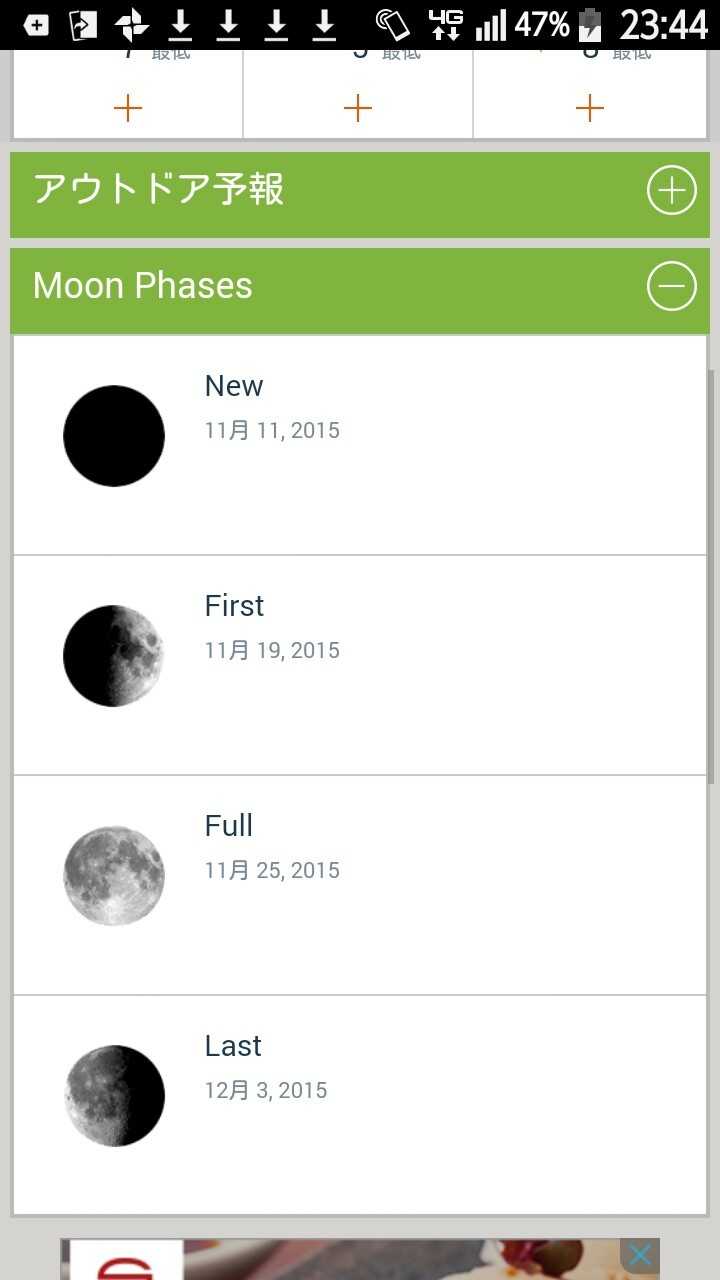
Task: Tap the Full moon icon
Action: point(114,876)
